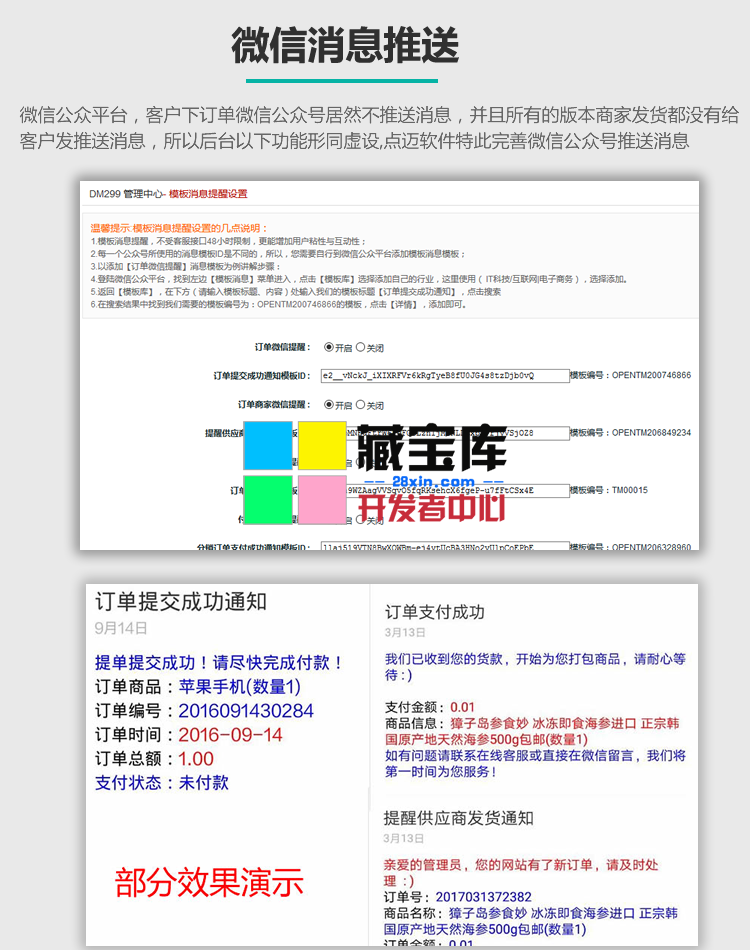Open the 模板消息提醒设置 breadcrumb link
The image size is (750, 950).
[208, 194]
